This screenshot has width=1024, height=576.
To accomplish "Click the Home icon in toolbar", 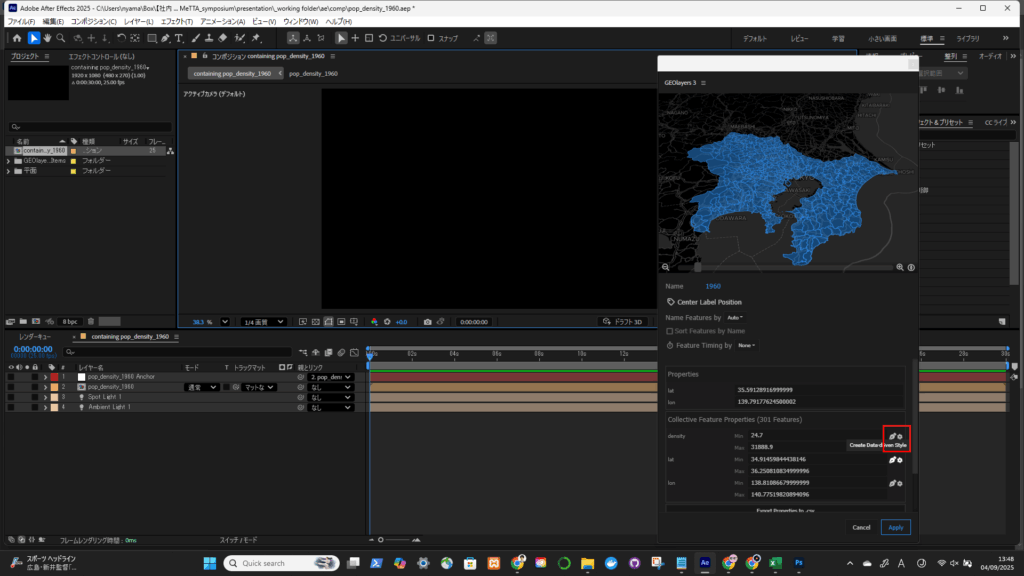I will (16, 38).
